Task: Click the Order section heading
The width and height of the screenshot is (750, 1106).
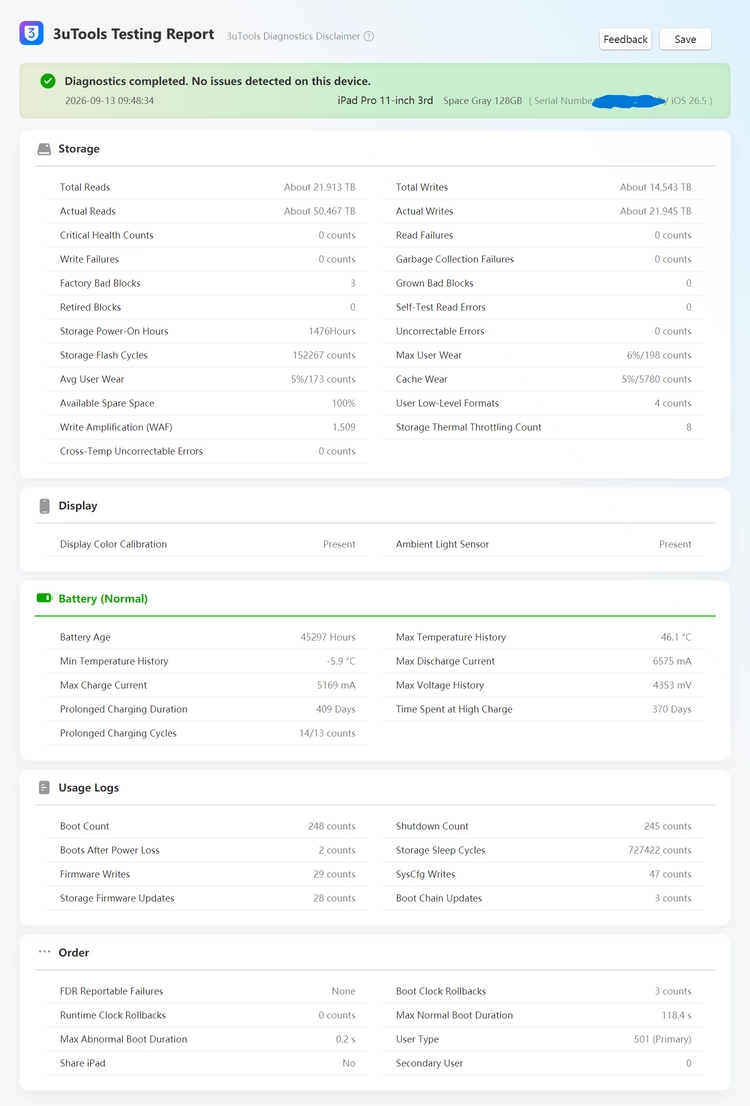Action: 74,952
